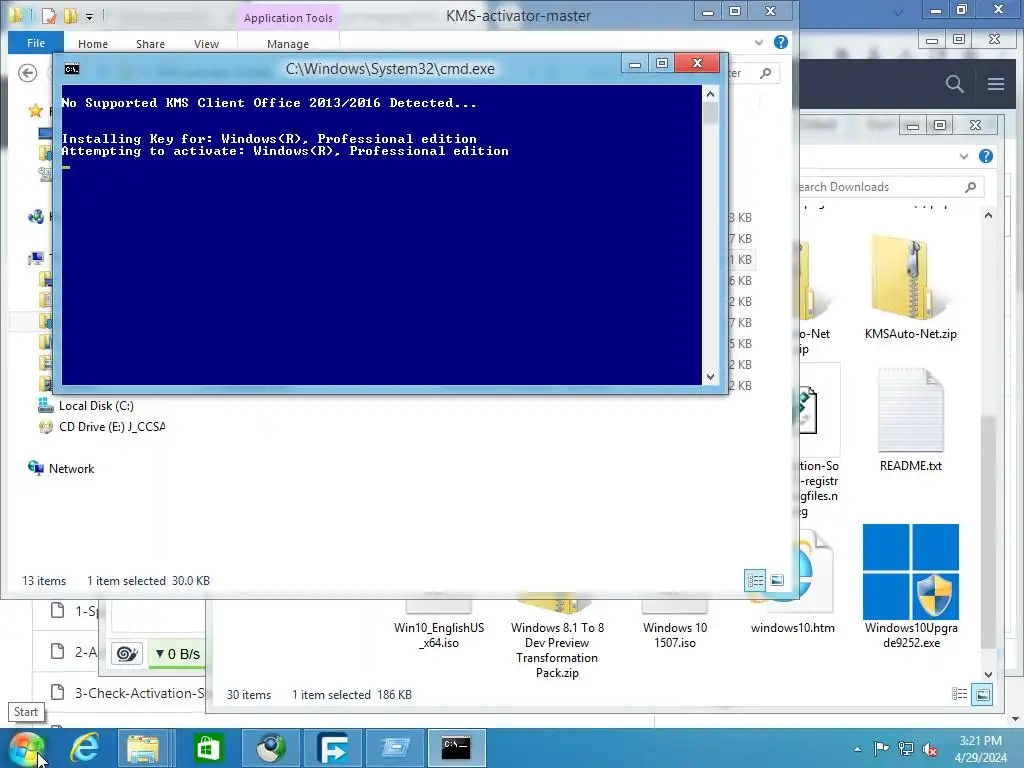Click dropdown chevron in the browser title bar

point(899,12)
